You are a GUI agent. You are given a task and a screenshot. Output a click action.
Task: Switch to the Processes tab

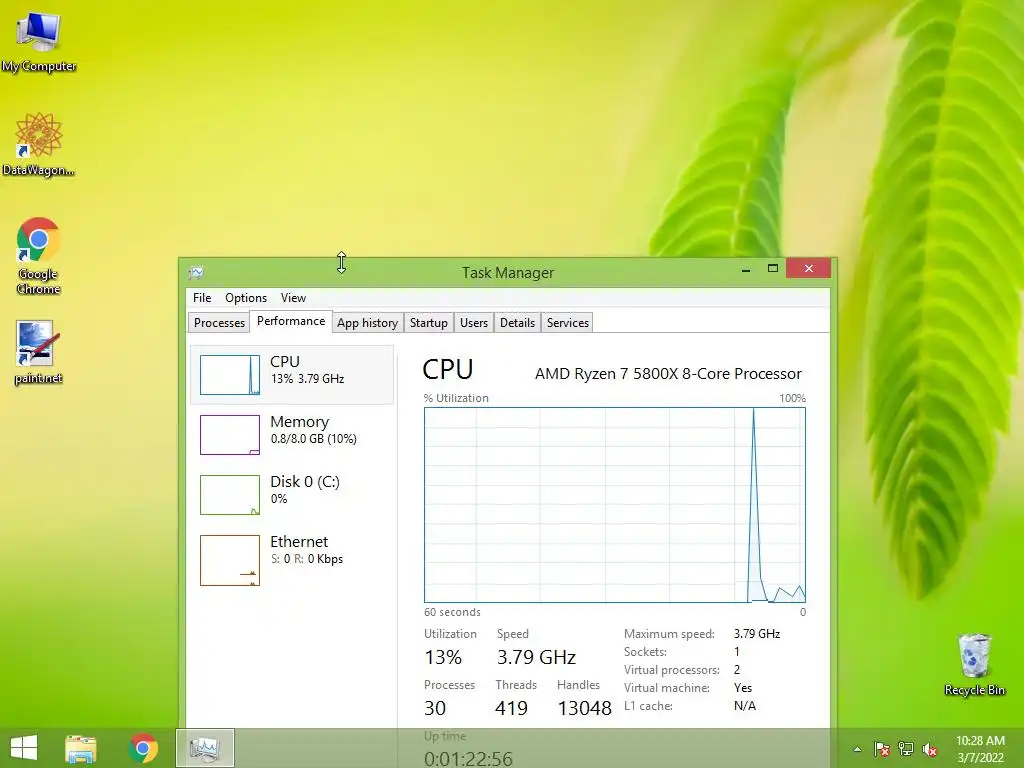coord(219,323)
